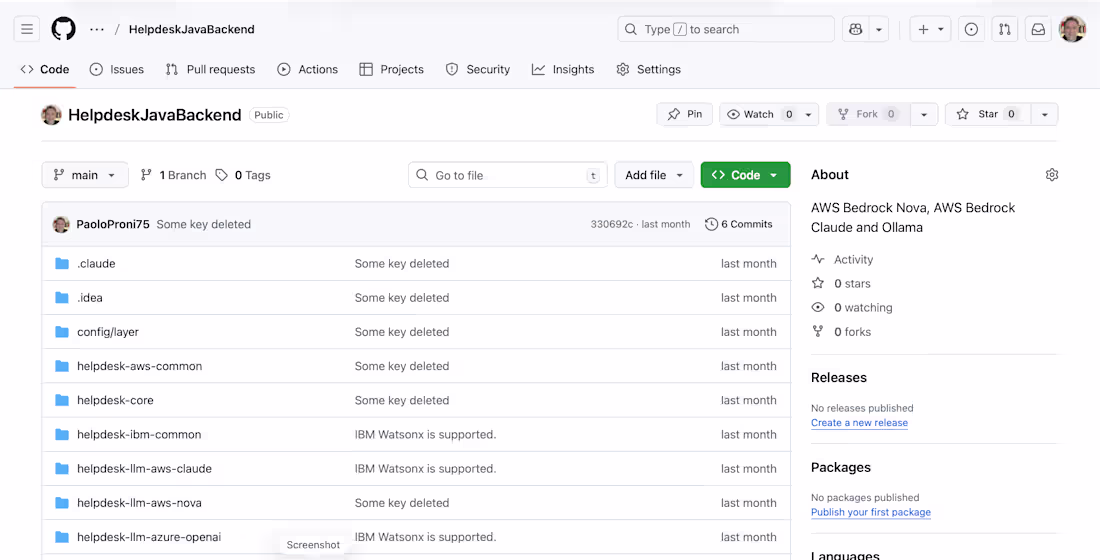View the 6 Commits history
The width and height of the screenshot is (1100, 560).
738,224
